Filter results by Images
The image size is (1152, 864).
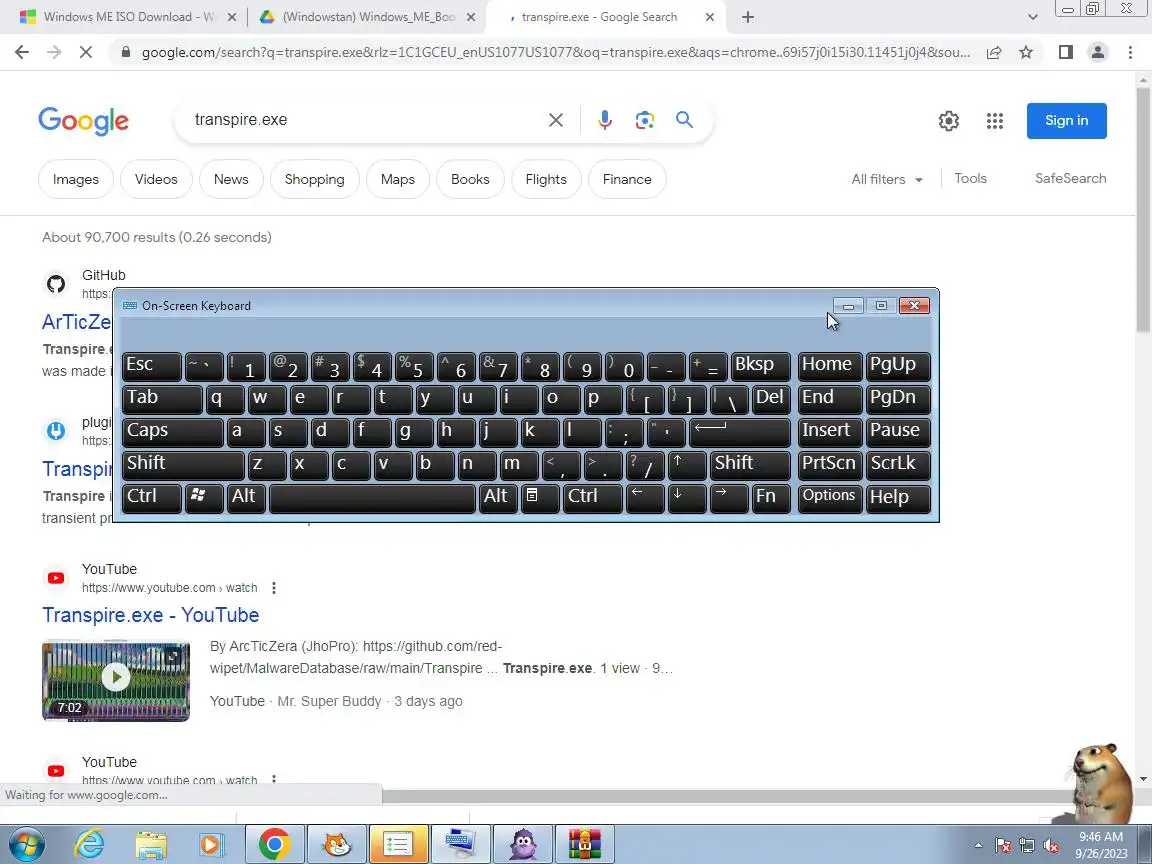[76, 179]
